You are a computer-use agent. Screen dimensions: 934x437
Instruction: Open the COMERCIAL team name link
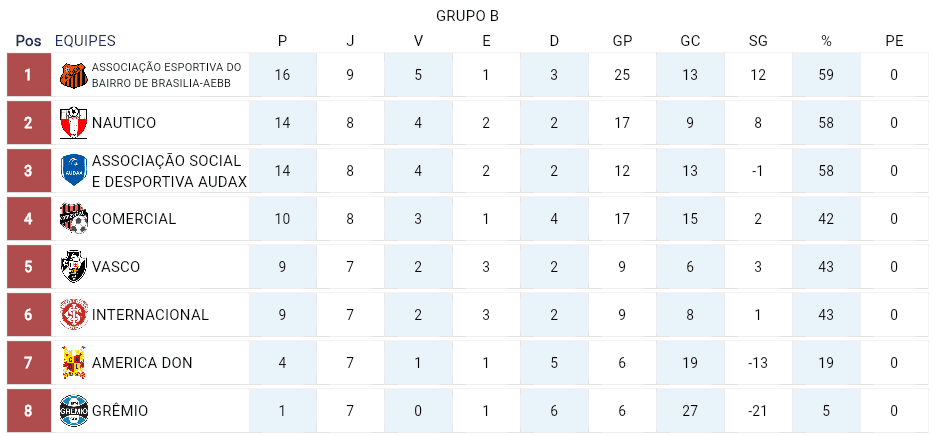coord(134,219)
